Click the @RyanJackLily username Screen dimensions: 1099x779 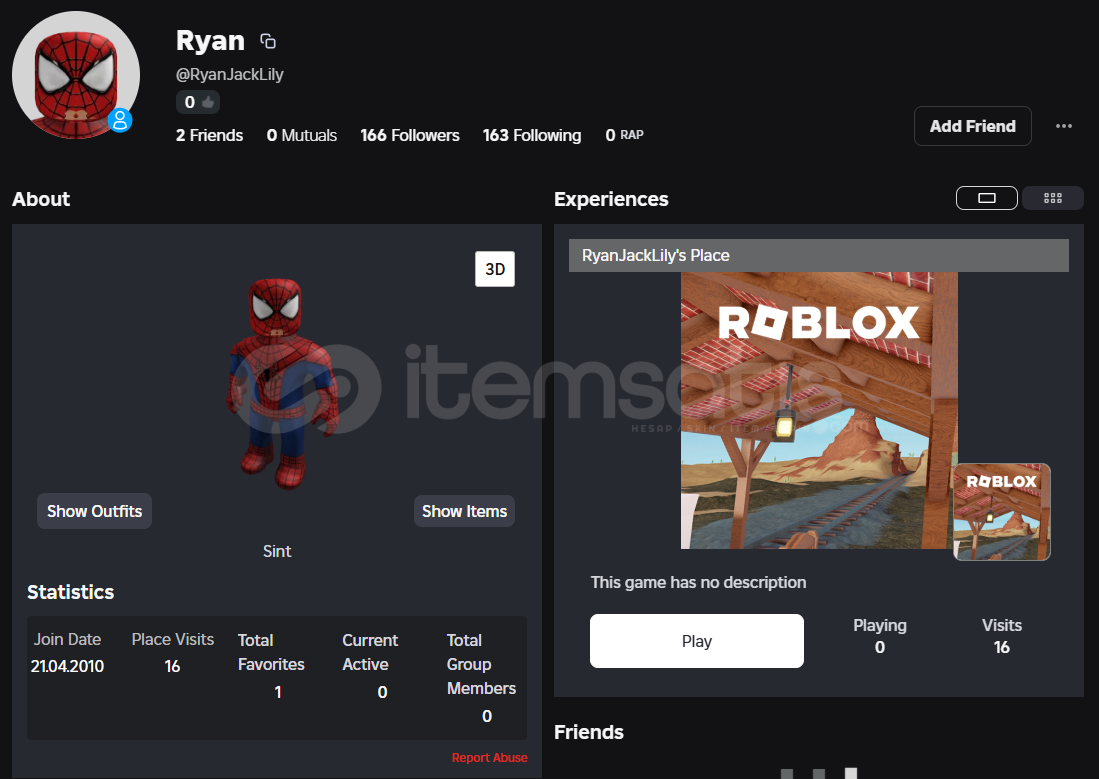tap(230, 74)
